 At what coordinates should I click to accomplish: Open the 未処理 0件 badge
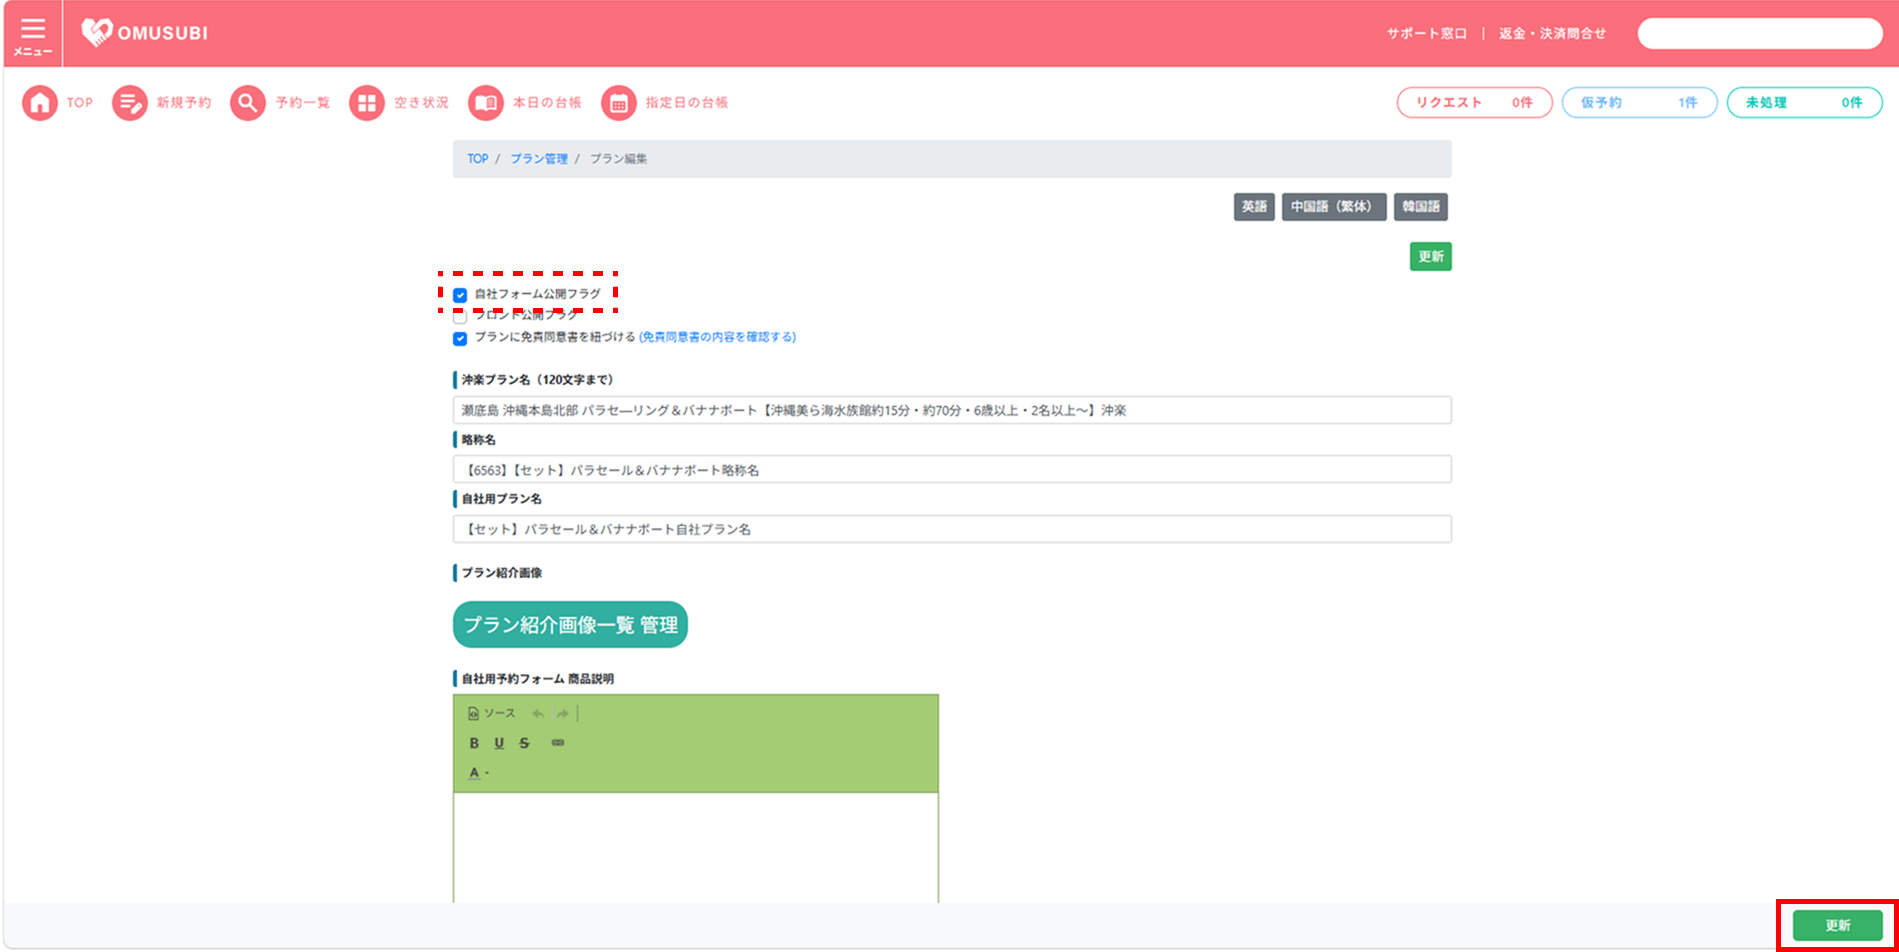point(1804,103)
